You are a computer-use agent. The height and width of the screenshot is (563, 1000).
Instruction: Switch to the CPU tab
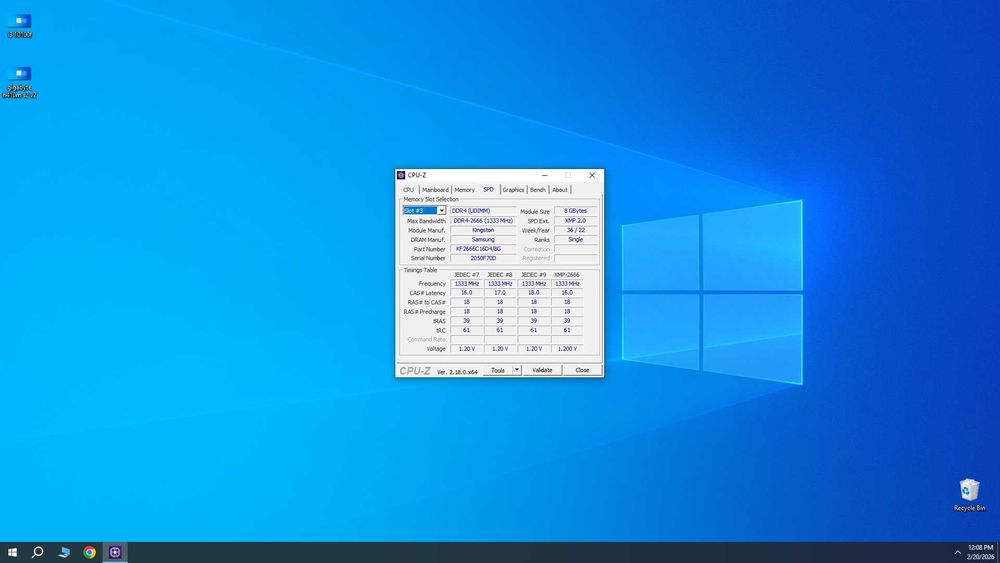click(408, 189)
